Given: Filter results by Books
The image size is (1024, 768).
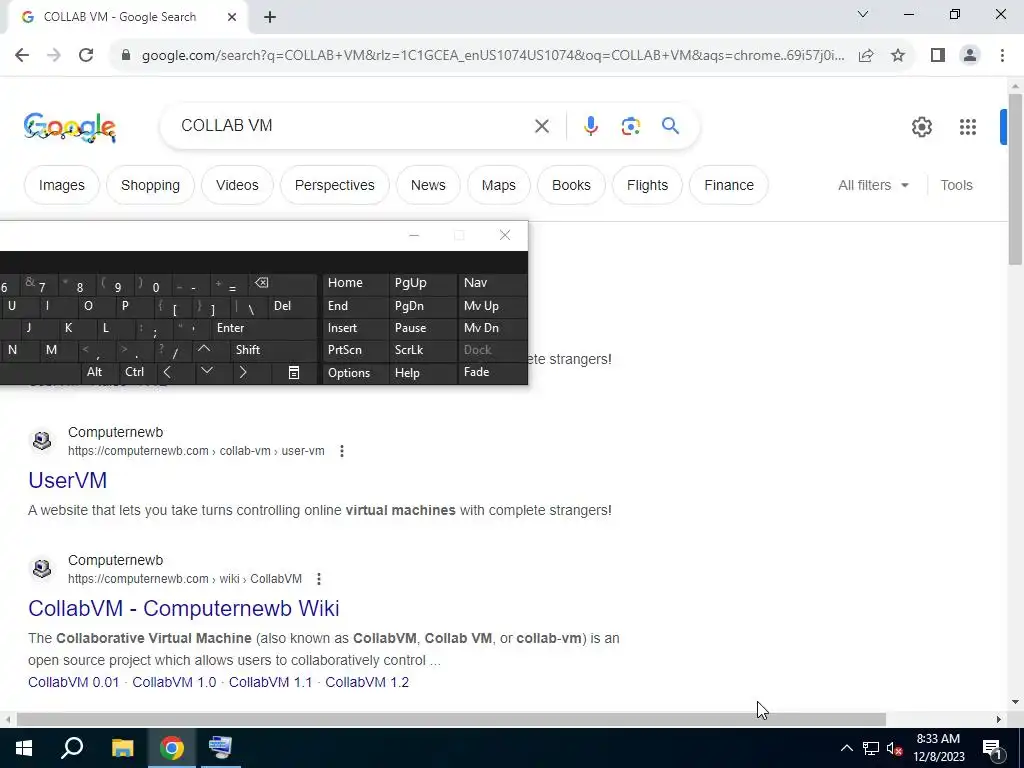Looking at the screenshot, I should [x=571, y=185].
